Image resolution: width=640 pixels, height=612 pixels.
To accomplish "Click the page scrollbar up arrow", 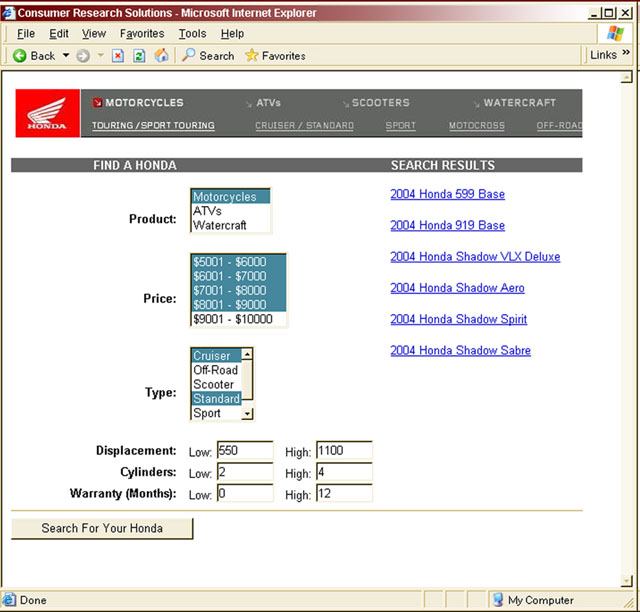I will click(627, 77).
